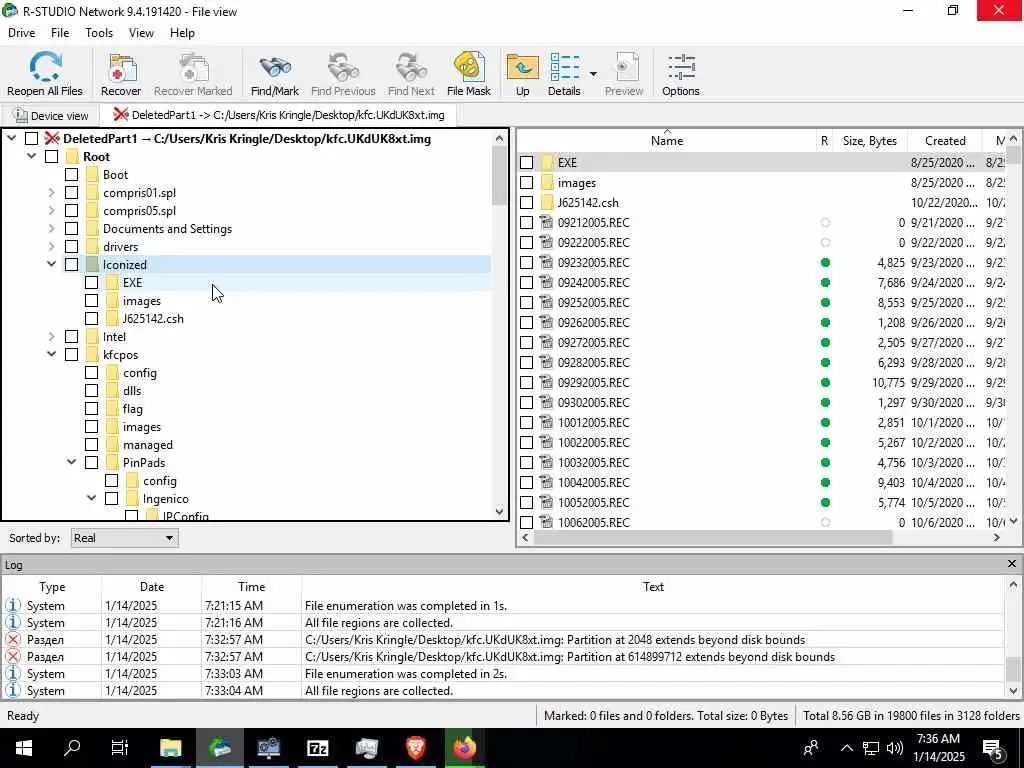Viewport: 1024px width, 768px height.
Task: Click the 09232005.REC file icon
Action: (547, 263)
